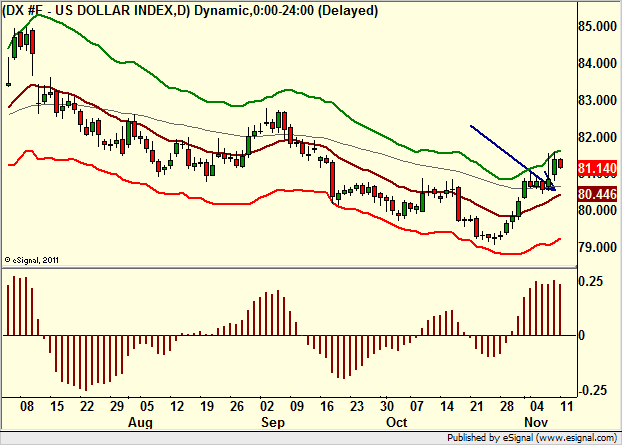Click the 14 date label on time axis
This screenshot has width=622, height=445.
tap(447, 407)
